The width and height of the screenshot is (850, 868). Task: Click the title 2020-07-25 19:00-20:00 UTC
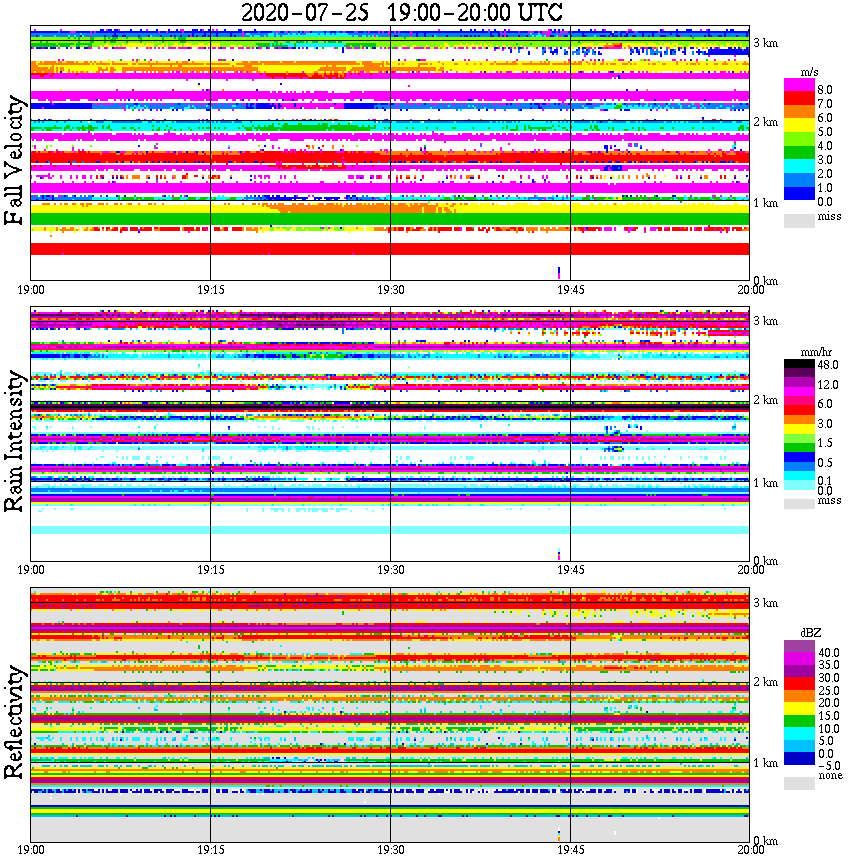pyautogui.click(x=402, y=12)
